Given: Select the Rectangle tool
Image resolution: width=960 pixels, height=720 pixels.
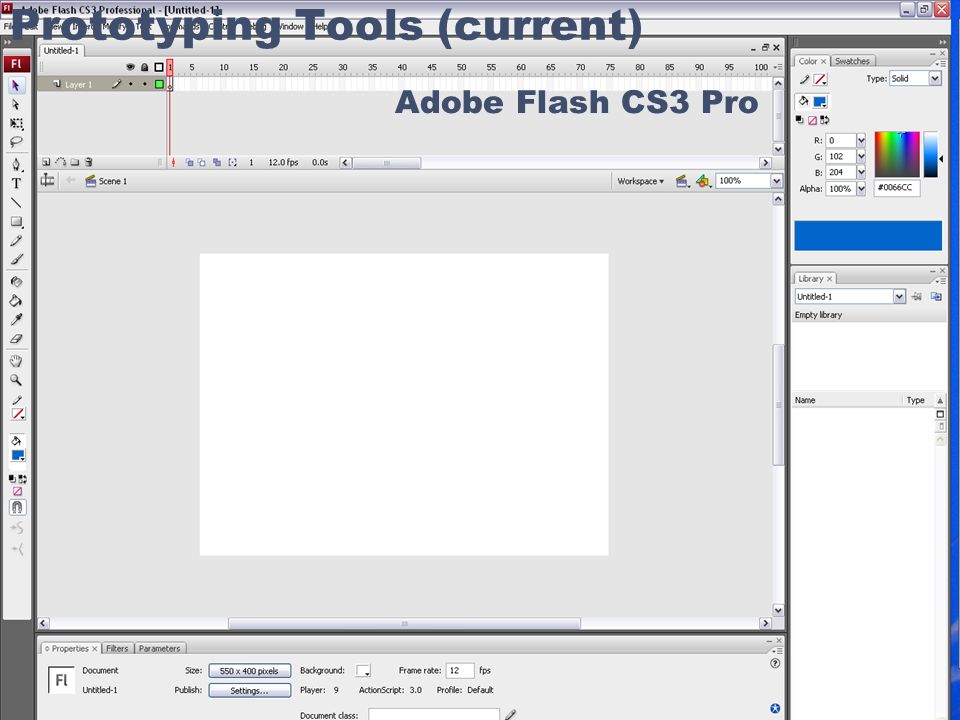Looking at the screenshot, I should [17, 222].
